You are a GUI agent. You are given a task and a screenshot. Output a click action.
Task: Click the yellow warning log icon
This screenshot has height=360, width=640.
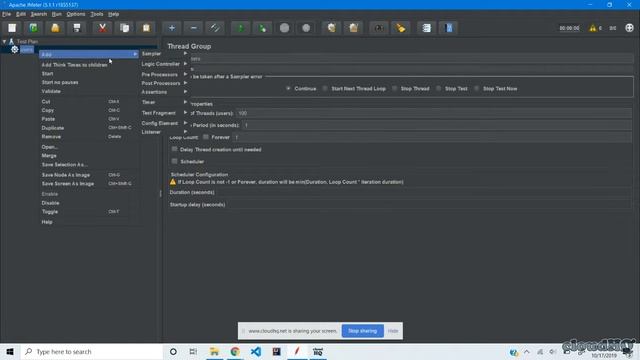pyautogui.click(x=593, y=28)
